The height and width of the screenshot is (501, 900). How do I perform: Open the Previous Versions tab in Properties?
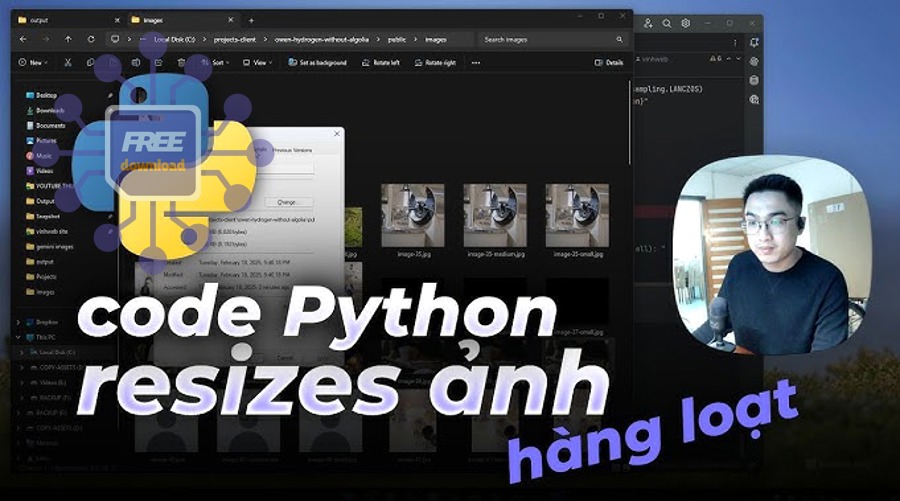coord(291,150)
